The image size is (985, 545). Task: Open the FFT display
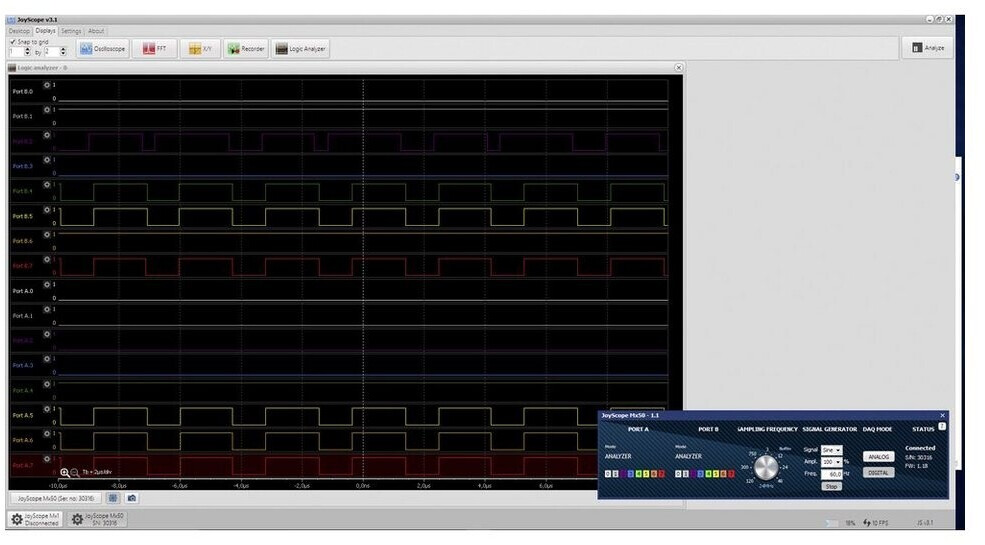(x=154, y=48)
